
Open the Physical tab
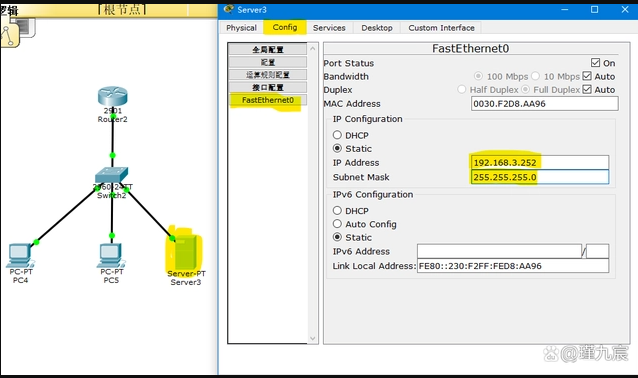pos(241,28)
